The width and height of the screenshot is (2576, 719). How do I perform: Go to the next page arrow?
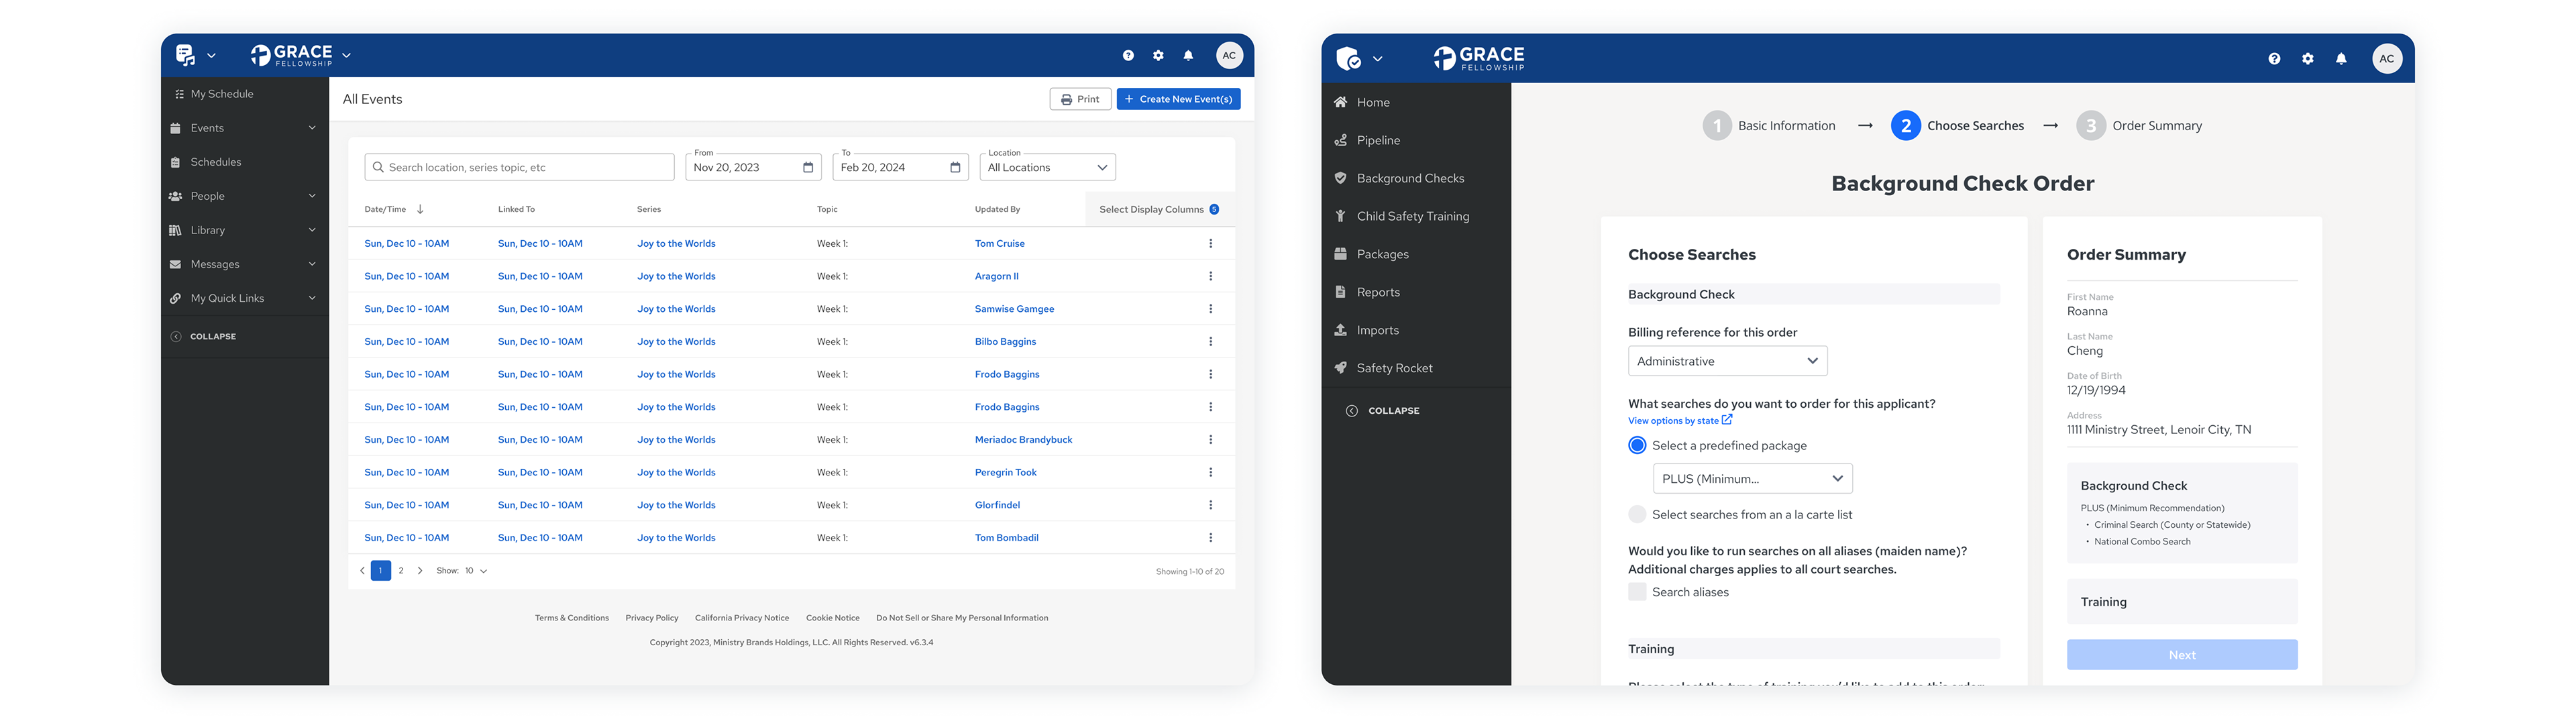click(x=420, y=571)
